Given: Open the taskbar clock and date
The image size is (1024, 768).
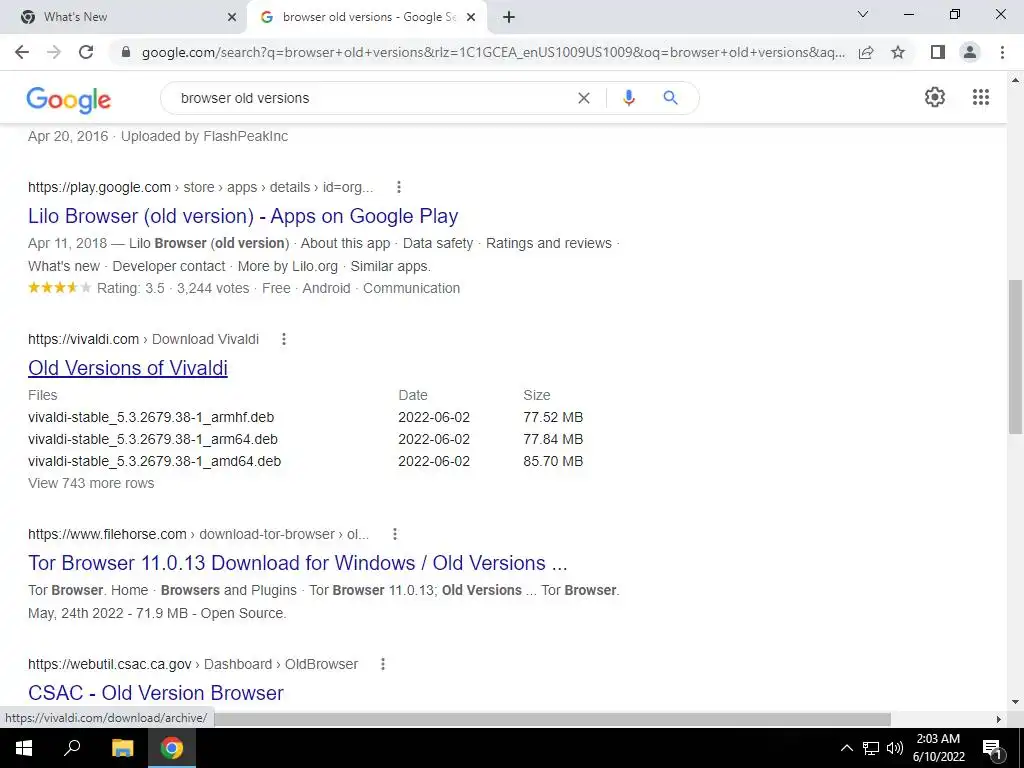Looking at the screenshot, I should click(x=938, y=748).
